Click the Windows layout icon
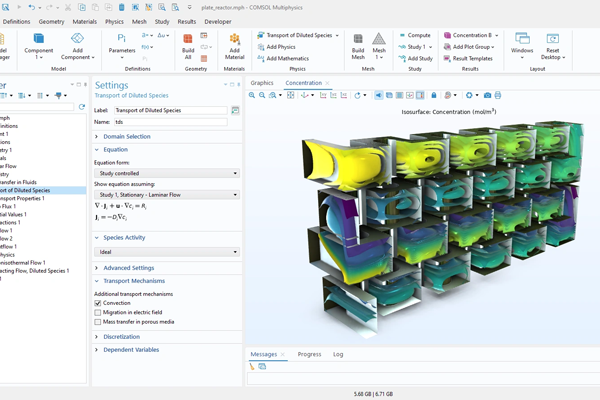The height and width of the screenshot is (400, 600). [x=522, y=38]
